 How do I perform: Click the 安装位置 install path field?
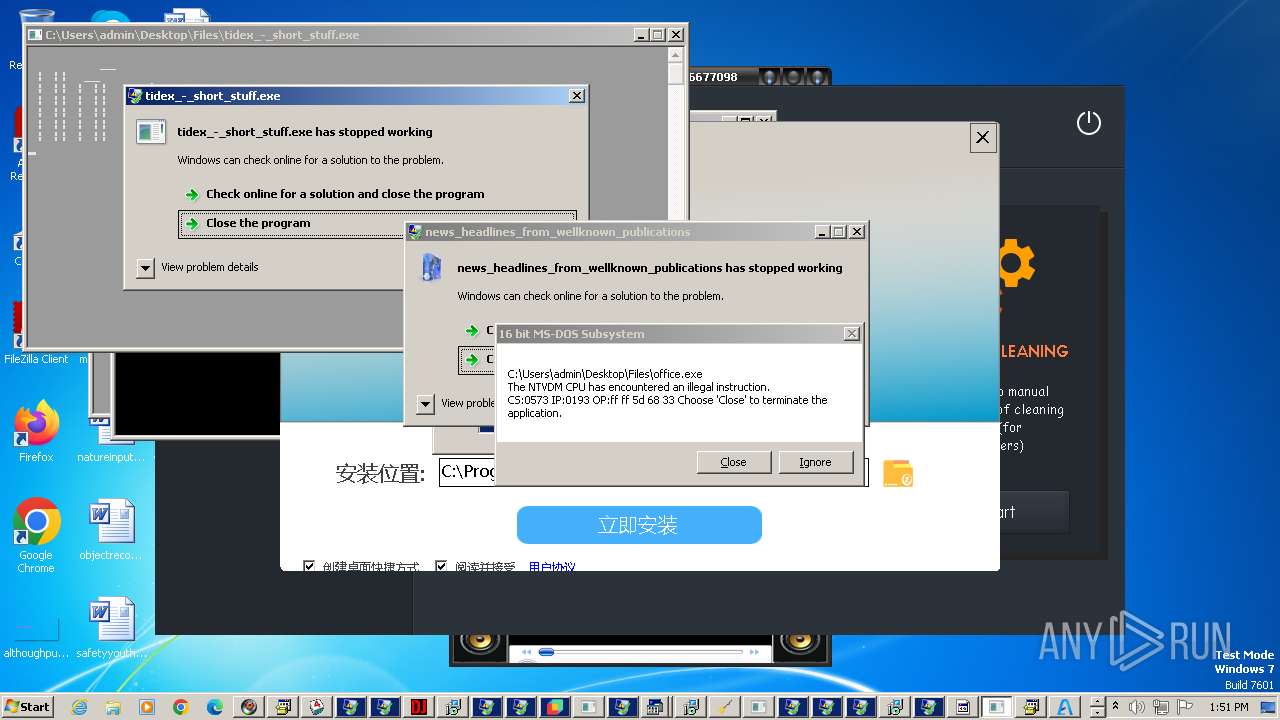(x=467, y=473)
